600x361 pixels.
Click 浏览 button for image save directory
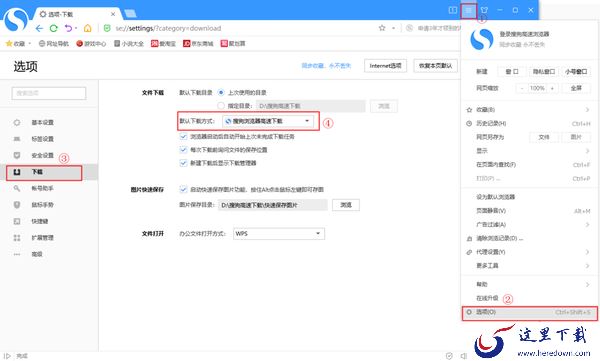pyautogui.click(x=346, y=205)
